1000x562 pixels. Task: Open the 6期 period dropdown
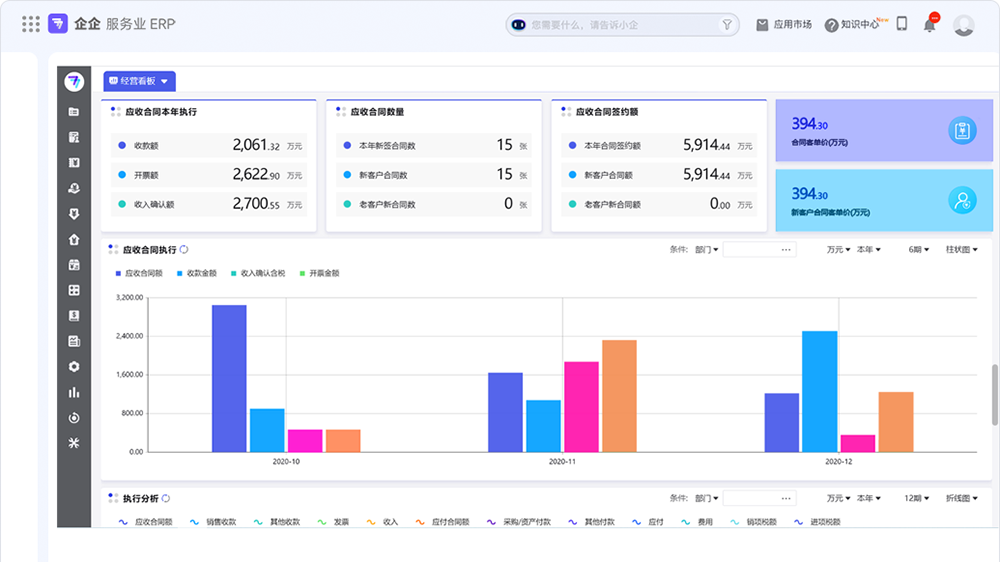pyautogui.click(x=918, y=249)
